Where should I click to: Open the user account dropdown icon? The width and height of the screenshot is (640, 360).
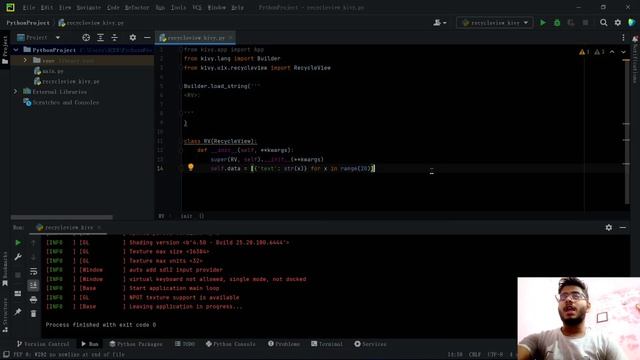440,23
